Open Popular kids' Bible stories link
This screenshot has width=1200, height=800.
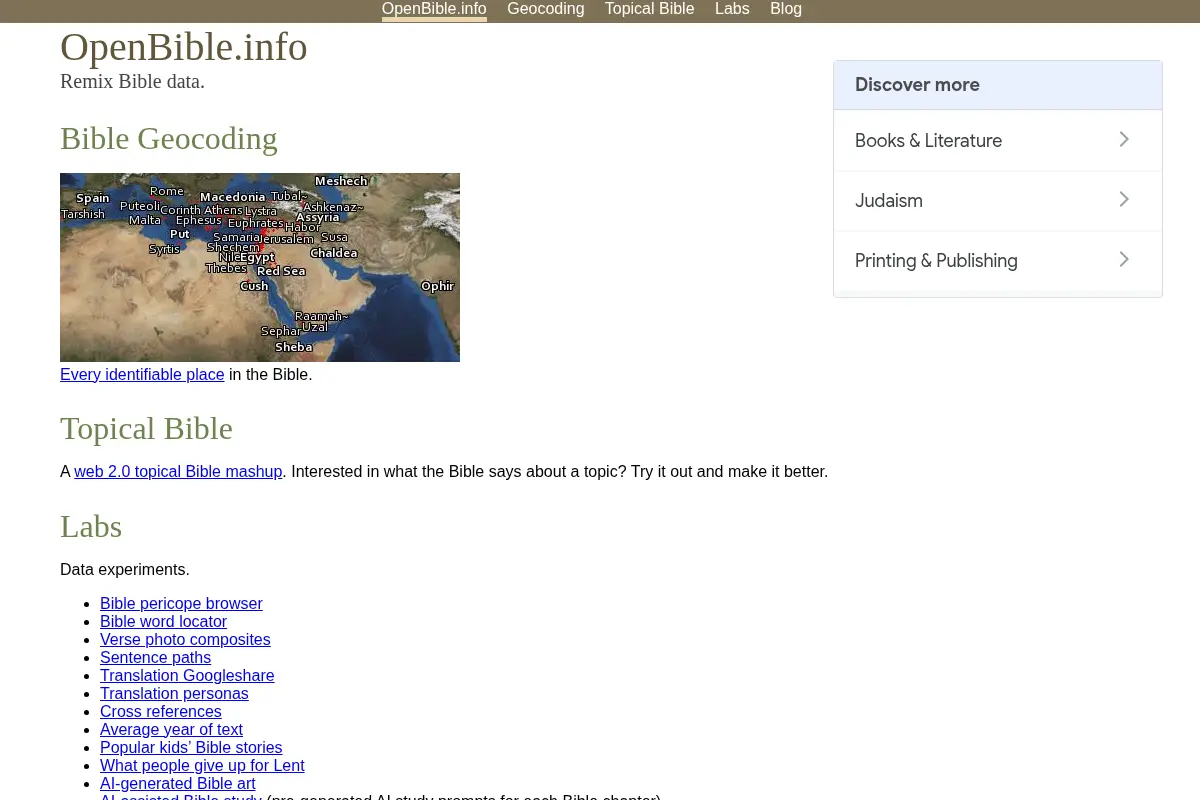tap(191, 747)
